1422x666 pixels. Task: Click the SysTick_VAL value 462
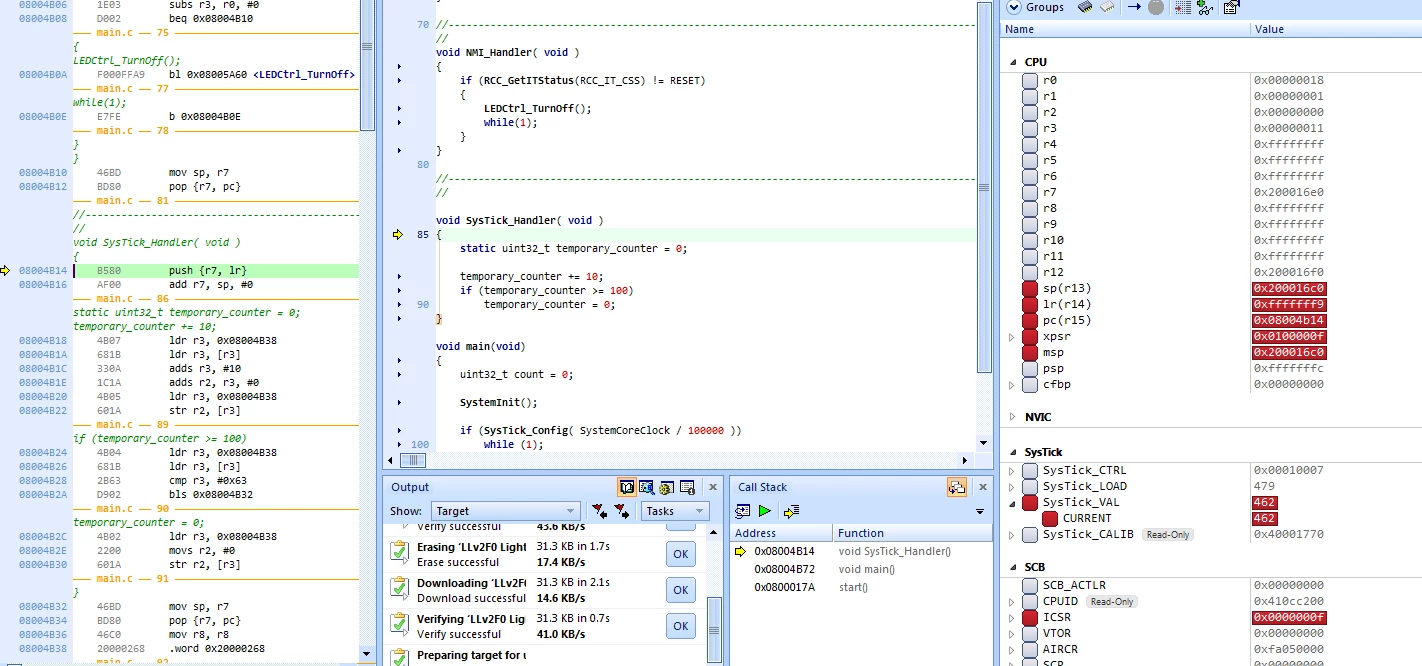(x=1264, y=502)
